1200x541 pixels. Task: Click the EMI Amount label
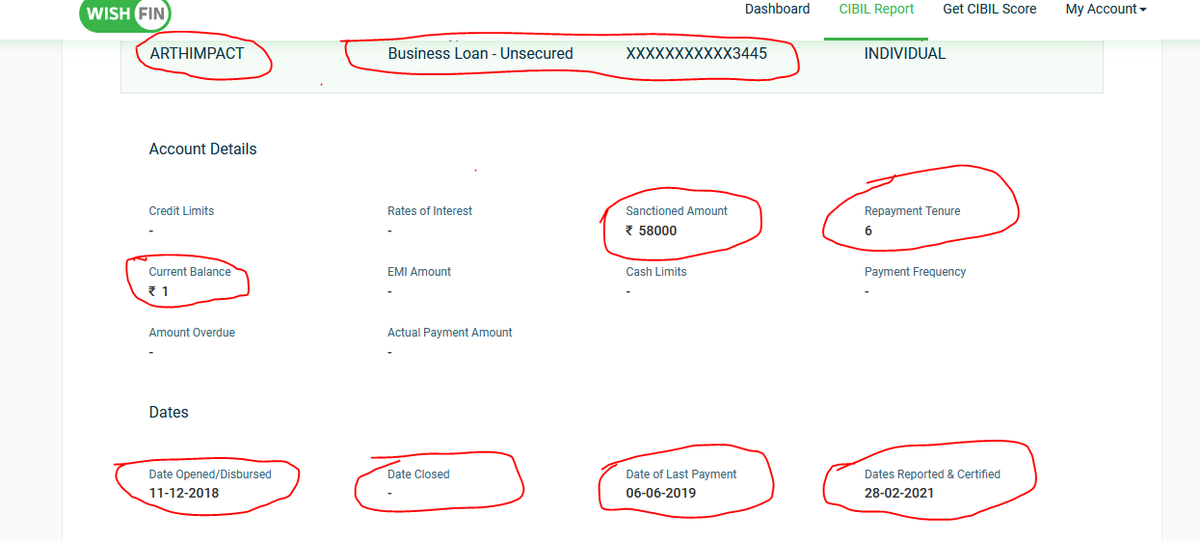click(419, 272)
